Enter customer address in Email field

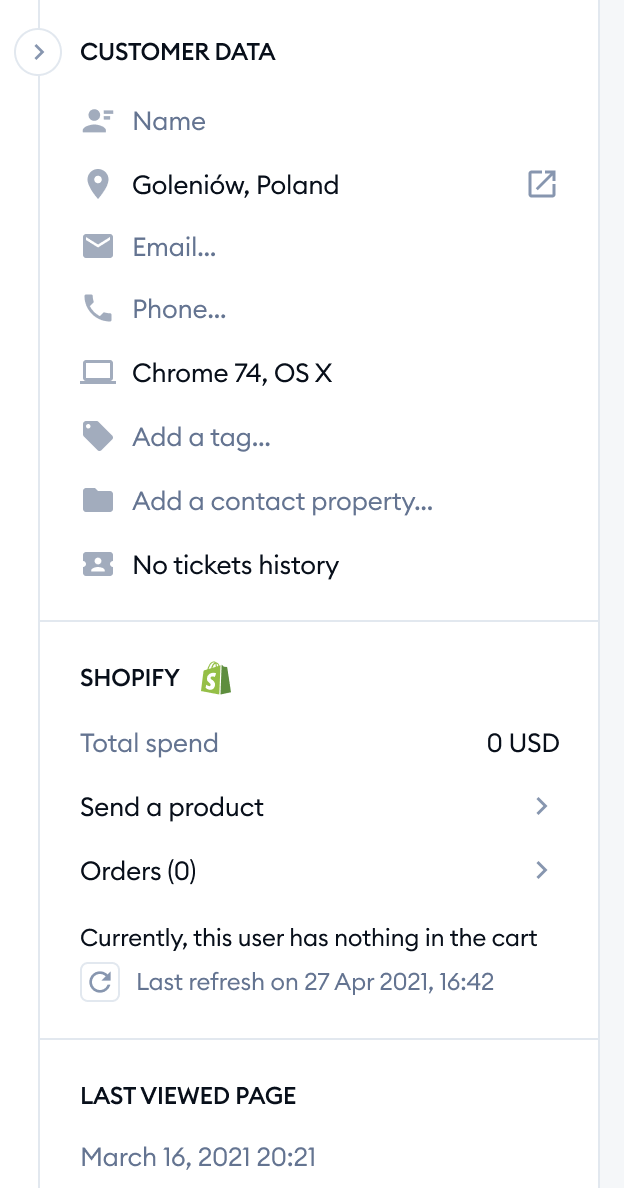coord(174,247)
